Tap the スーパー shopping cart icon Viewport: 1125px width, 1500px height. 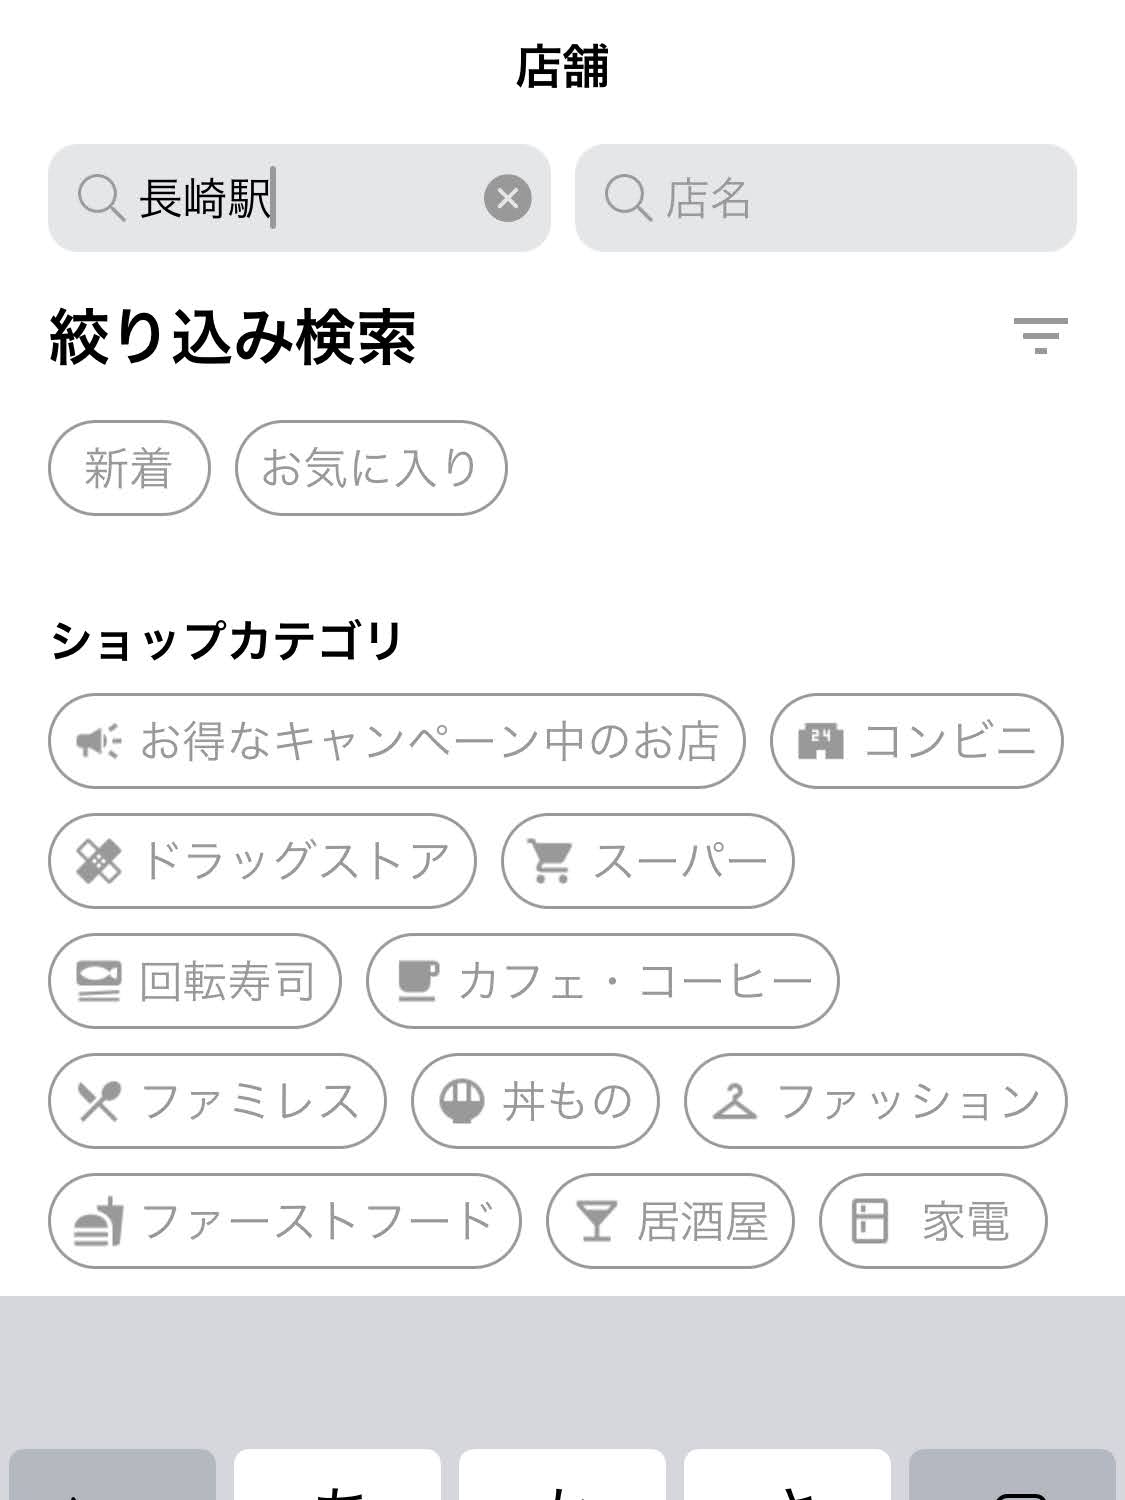551,861
